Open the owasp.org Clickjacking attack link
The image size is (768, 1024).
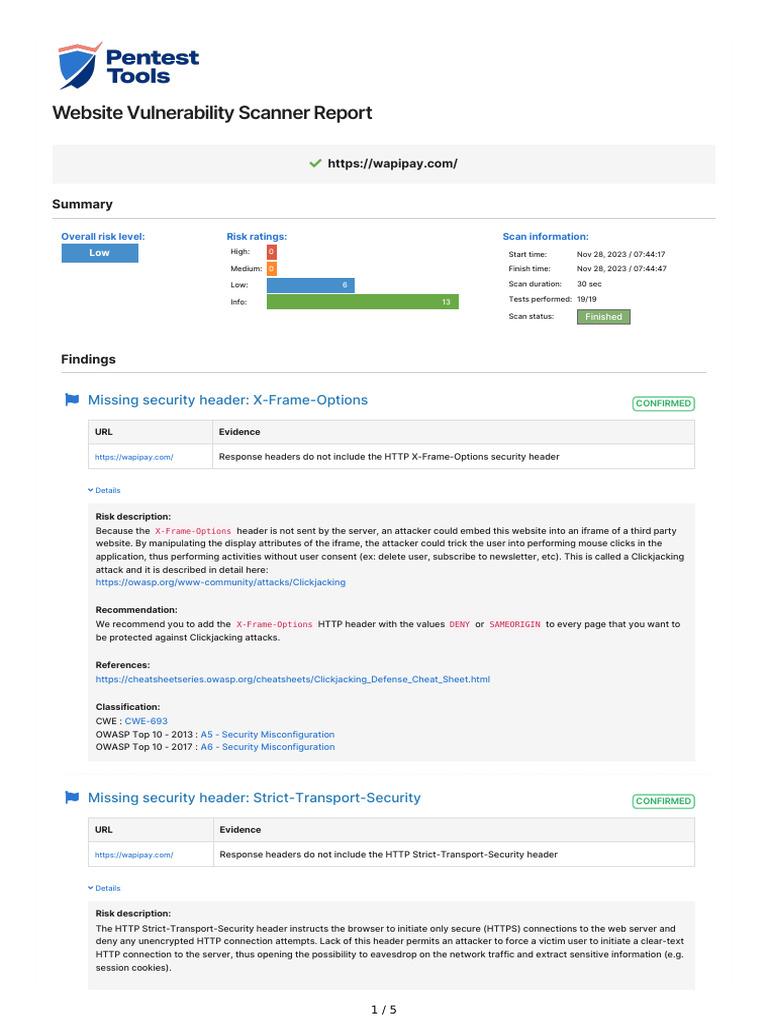(x=220, y=581)
